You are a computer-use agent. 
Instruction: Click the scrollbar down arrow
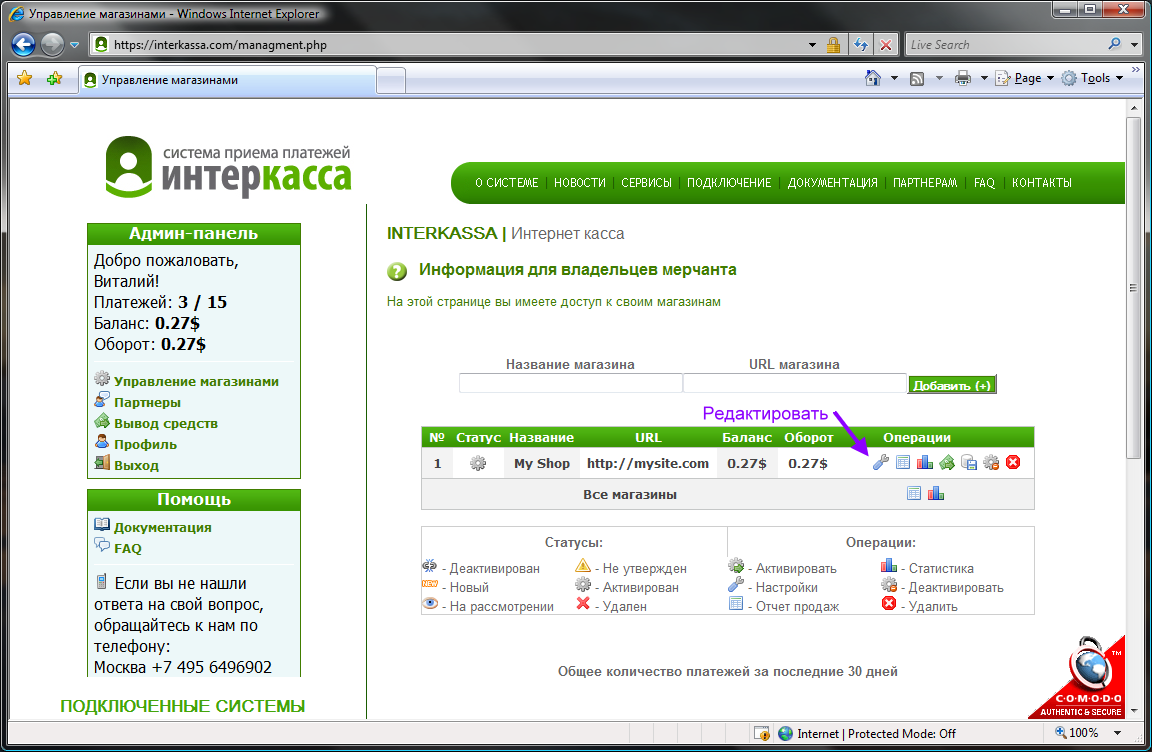coord(1133,711)
